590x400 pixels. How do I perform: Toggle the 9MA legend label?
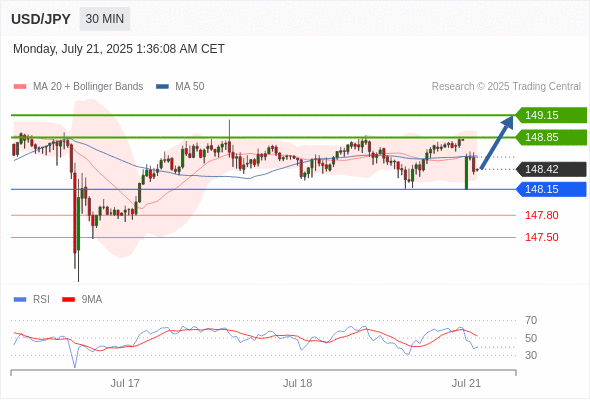(x=92, y=300)
